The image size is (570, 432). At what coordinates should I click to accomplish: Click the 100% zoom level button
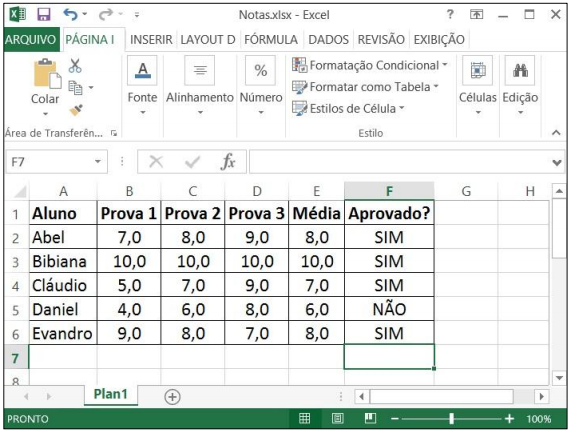coord(539,419)
